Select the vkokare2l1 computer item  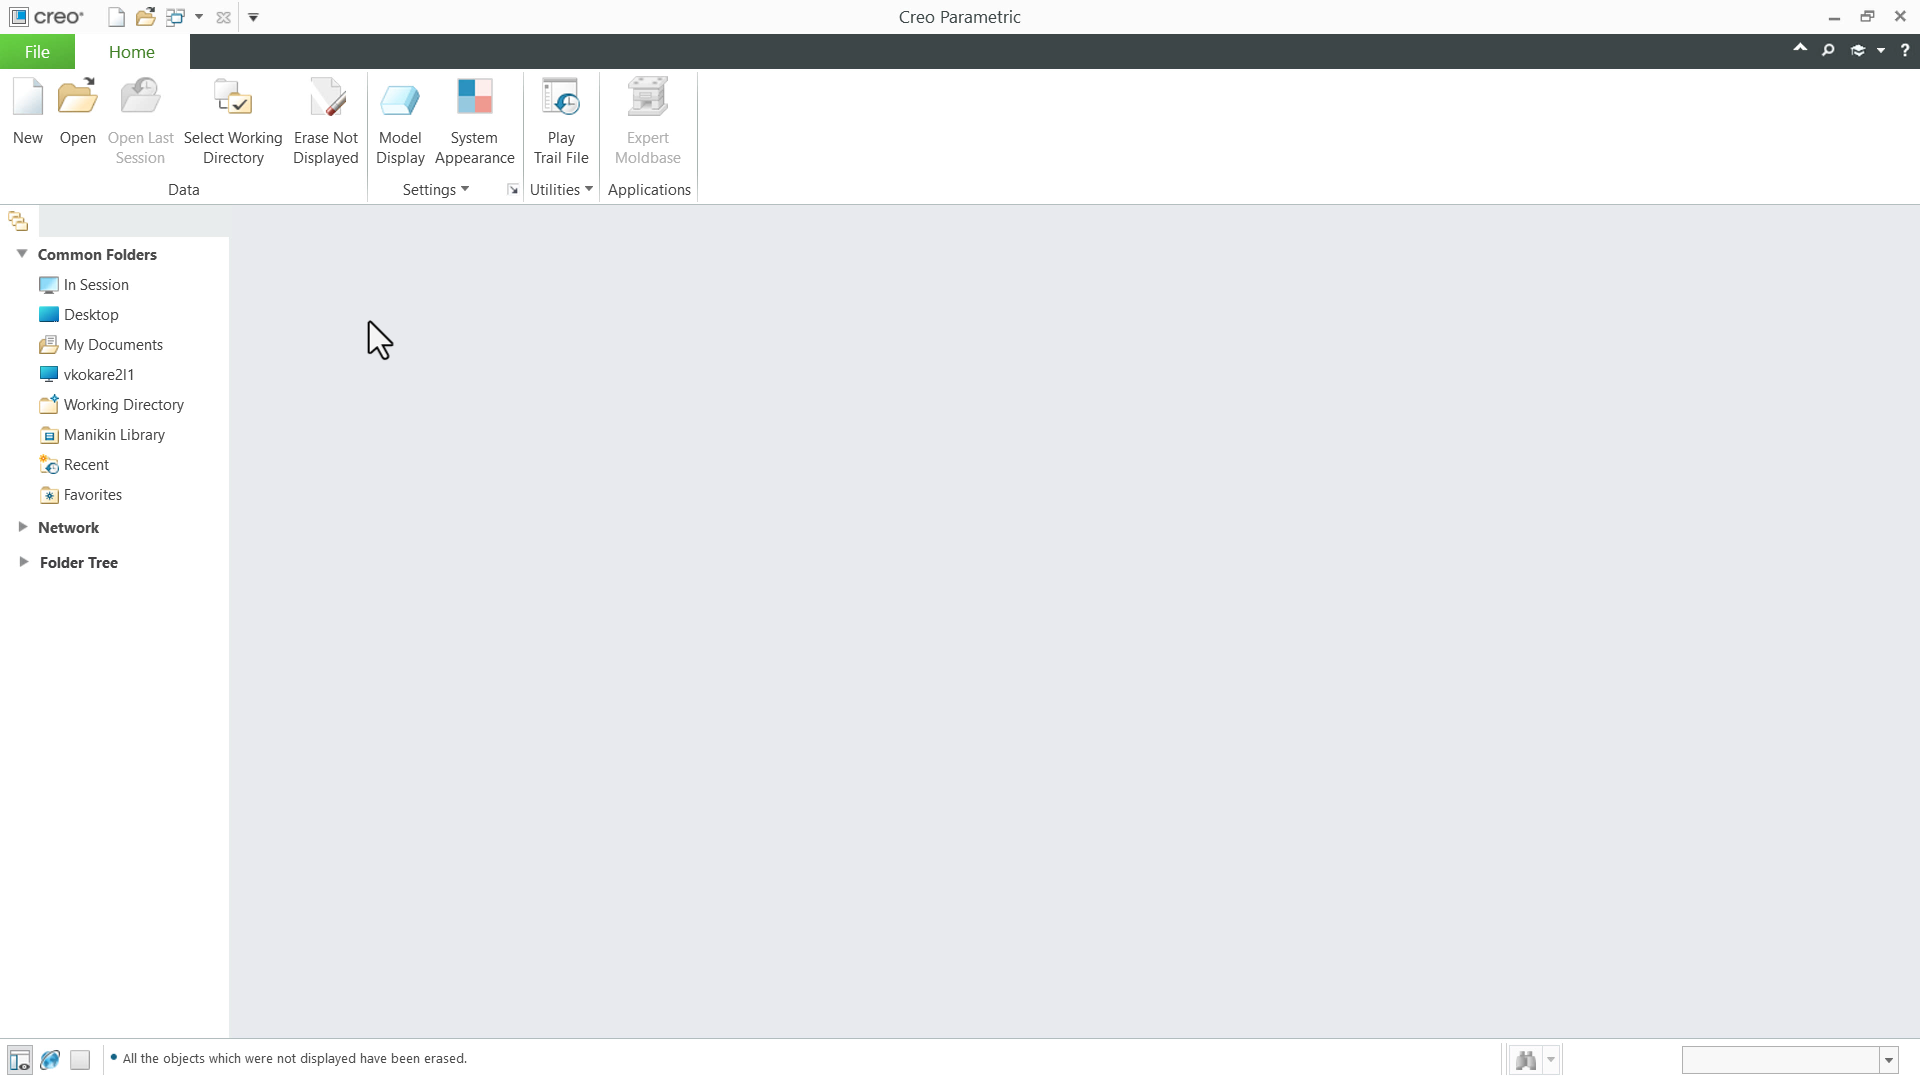[87, 375]
